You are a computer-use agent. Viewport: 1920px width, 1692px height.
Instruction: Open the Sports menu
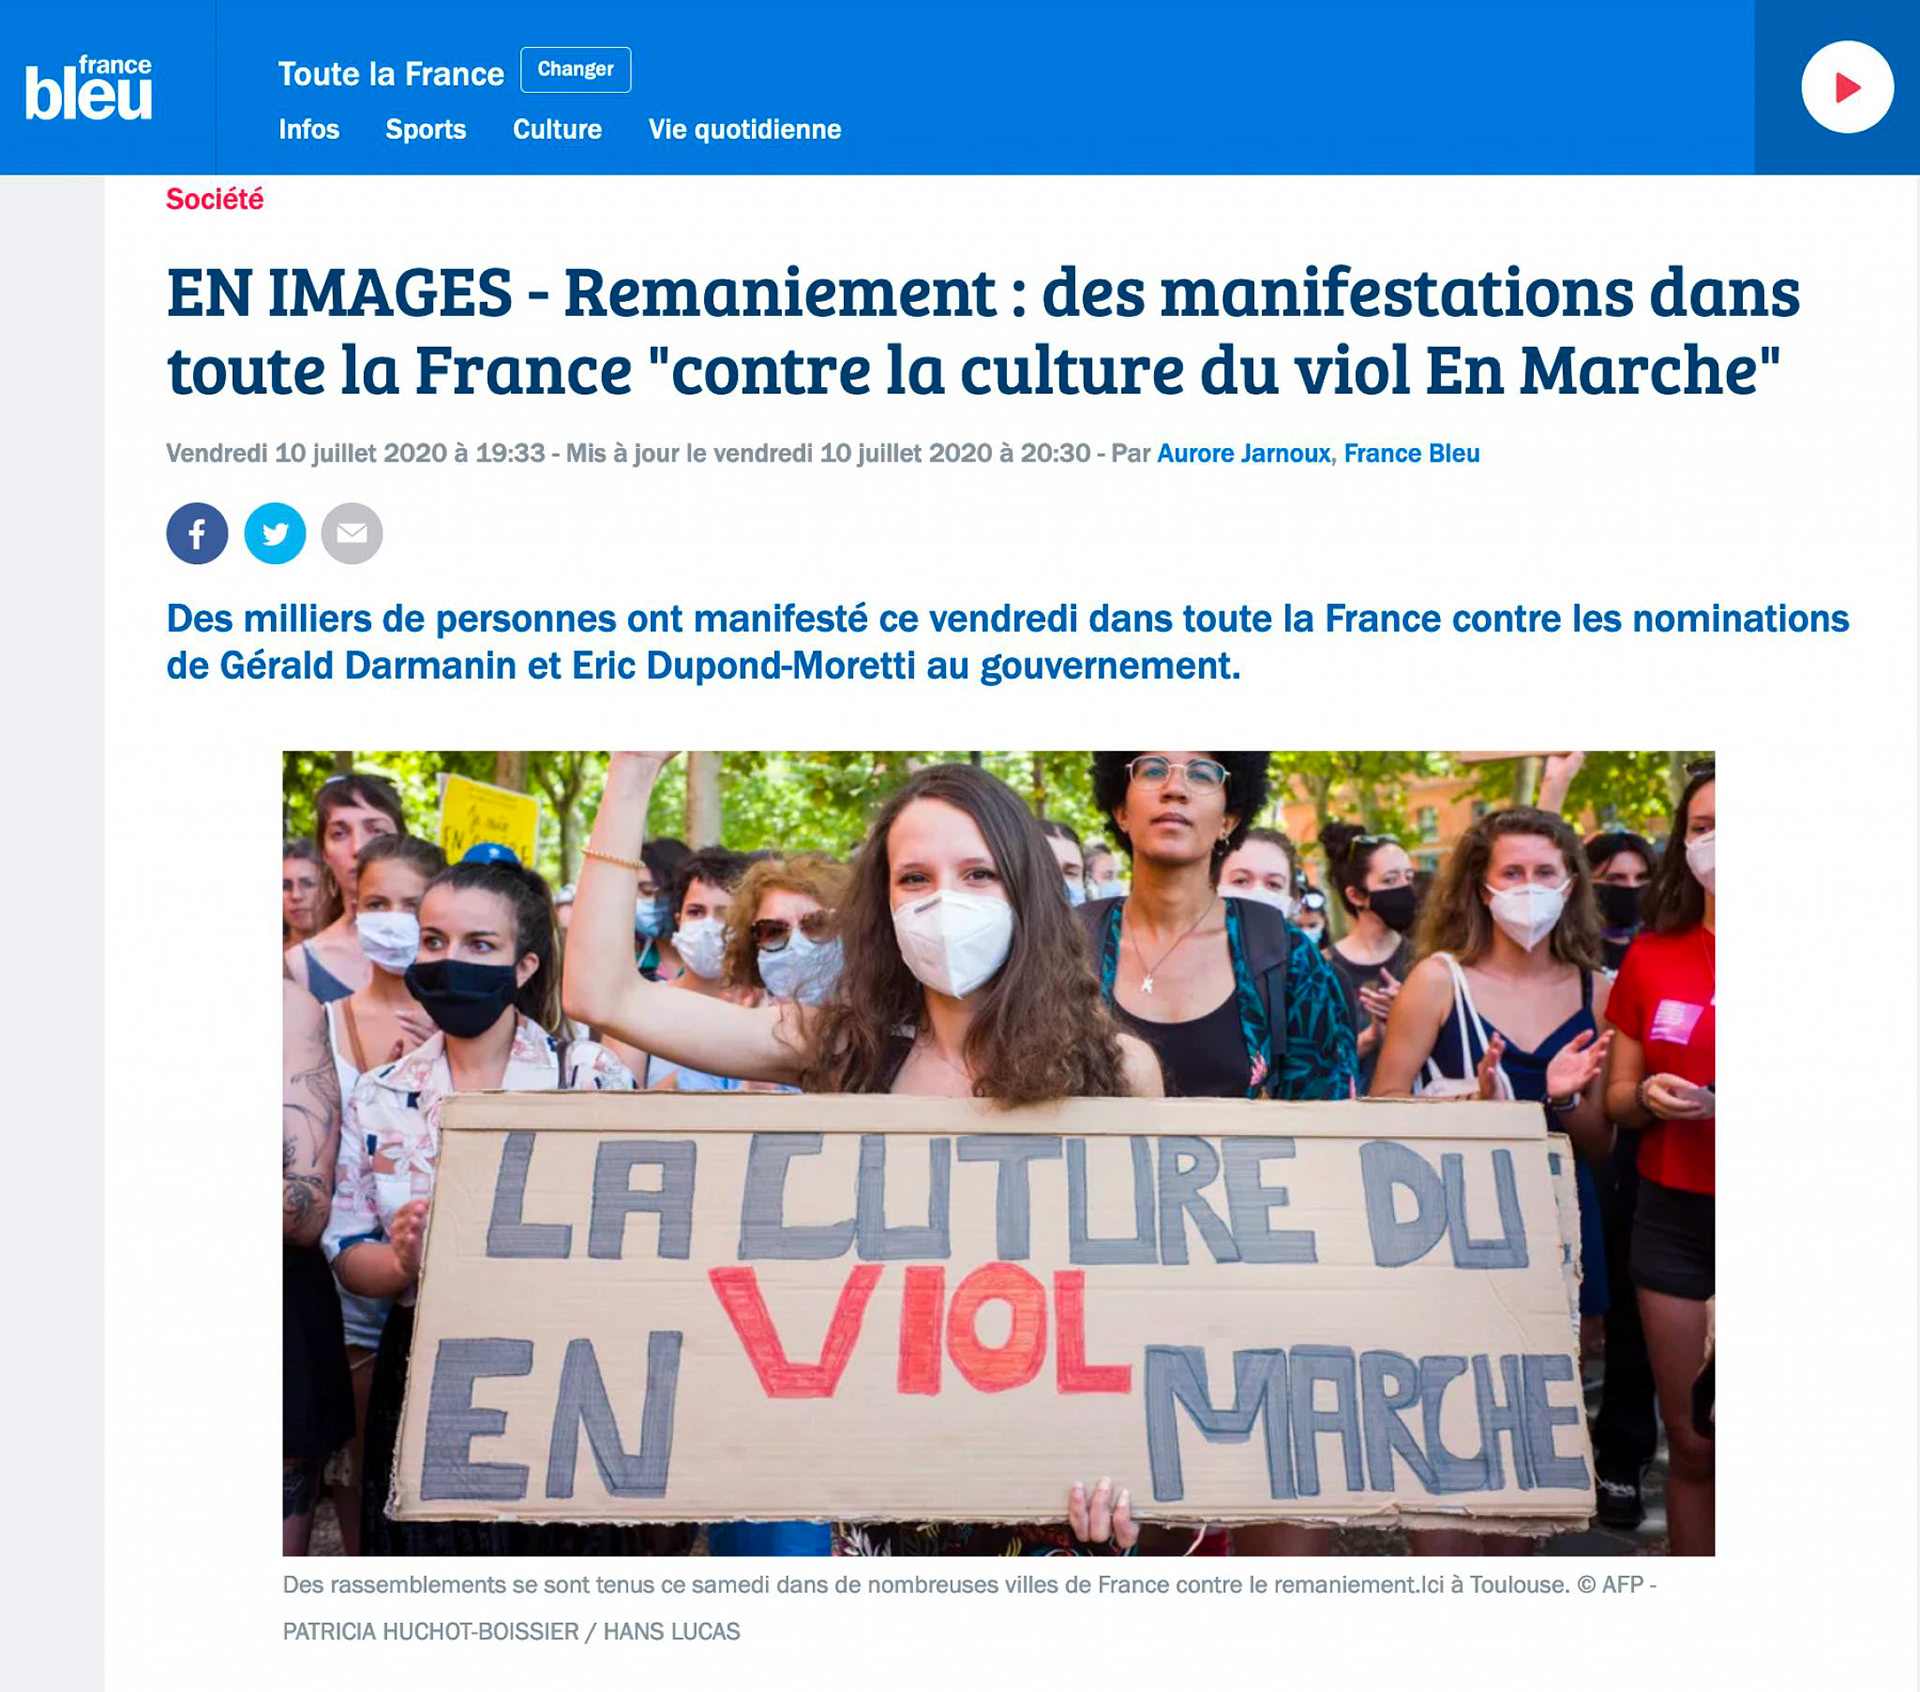click(x=426, y=130)
